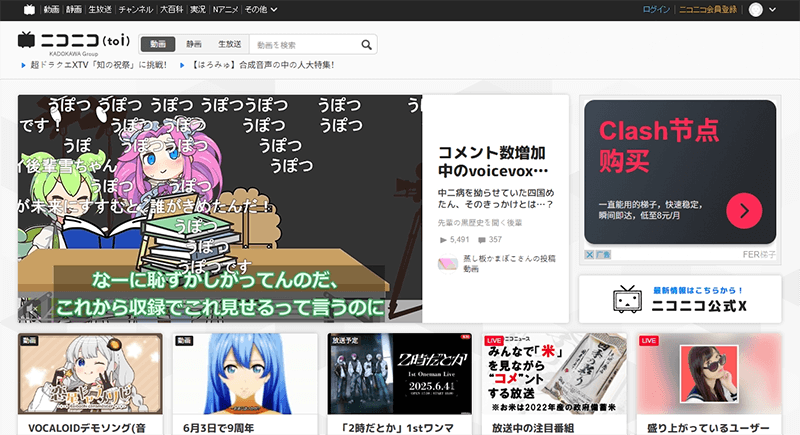
Task: Open the 6月3日で9周年 thumbnail
Action: click(x=245, y=374)
